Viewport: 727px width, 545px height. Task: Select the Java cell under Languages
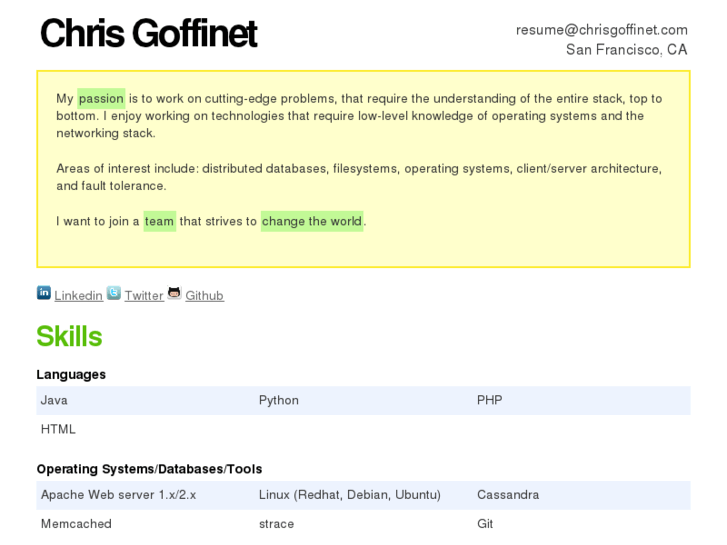pos(54,400)
